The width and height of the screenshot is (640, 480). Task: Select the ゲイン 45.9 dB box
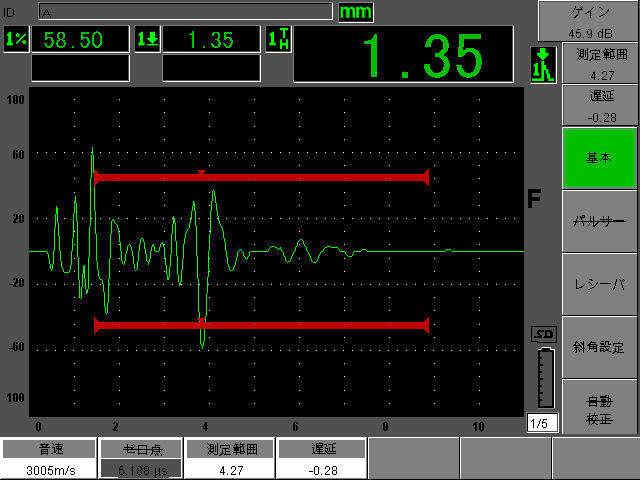[x=590, y=19]
